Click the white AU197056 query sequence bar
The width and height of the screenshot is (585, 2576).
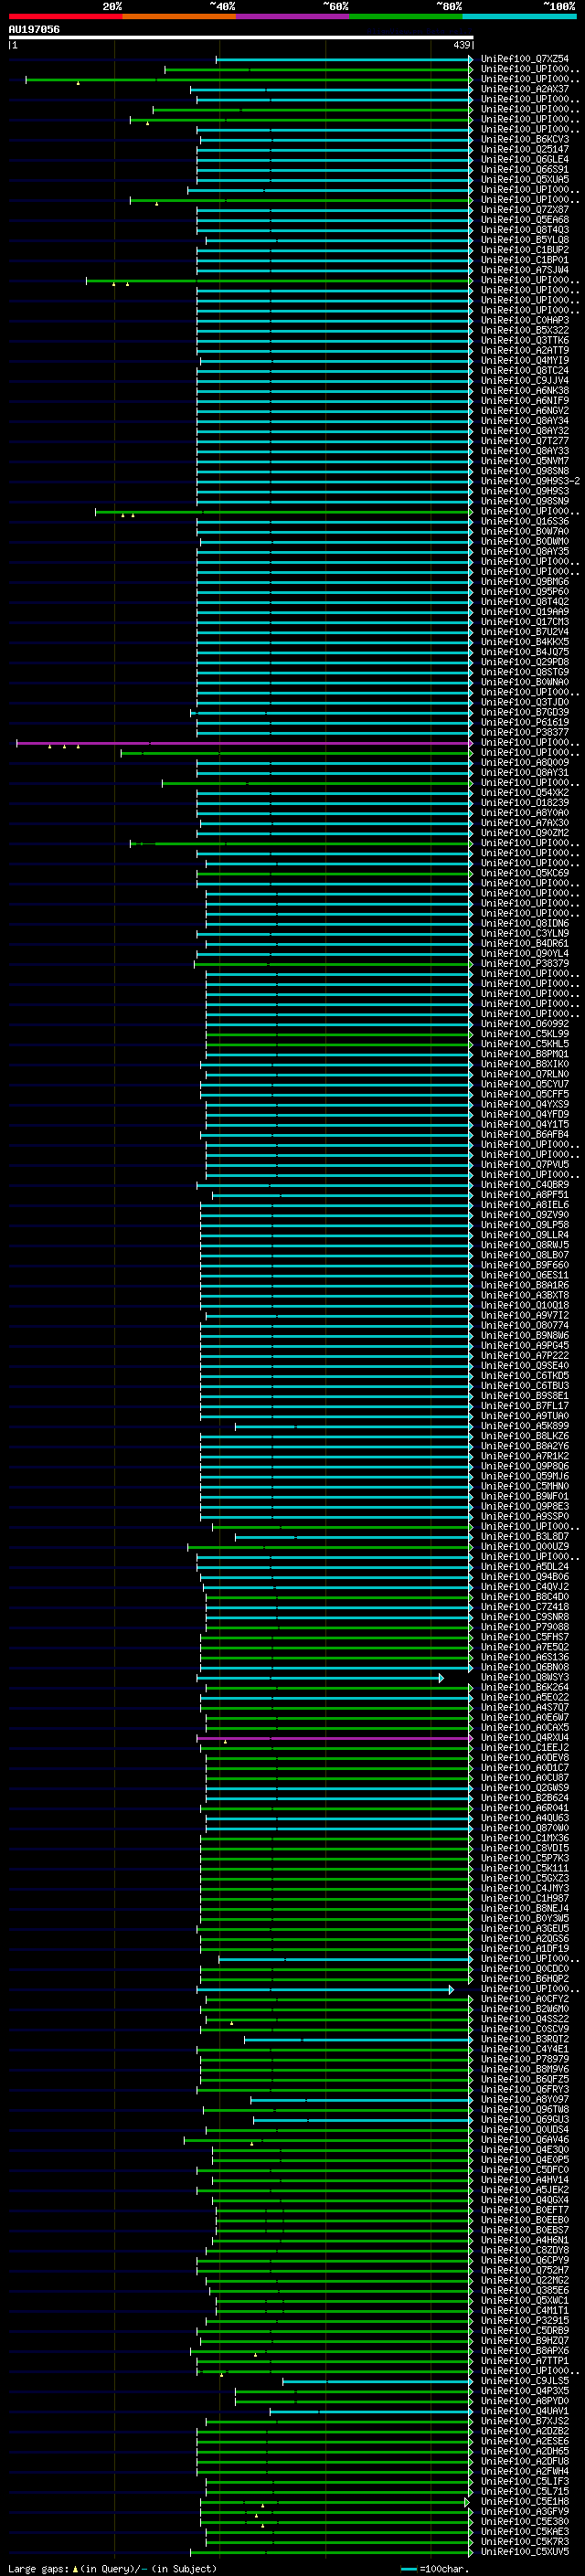pos(241,37)
